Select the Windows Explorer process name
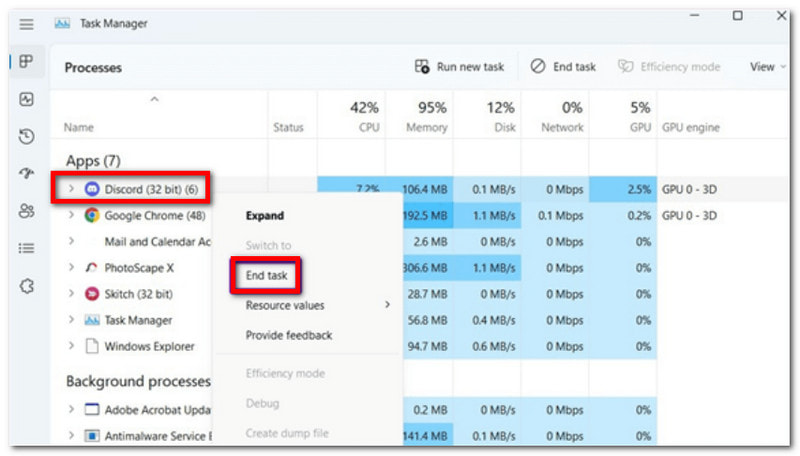The height and width of the screenshot is (456, 800). pos(149,347)
